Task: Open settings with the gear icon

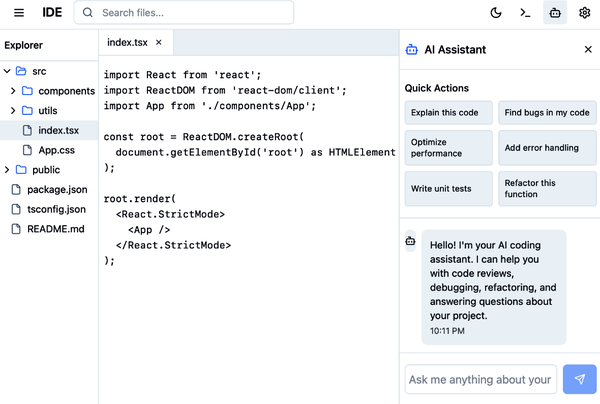Action: (584, 13)
